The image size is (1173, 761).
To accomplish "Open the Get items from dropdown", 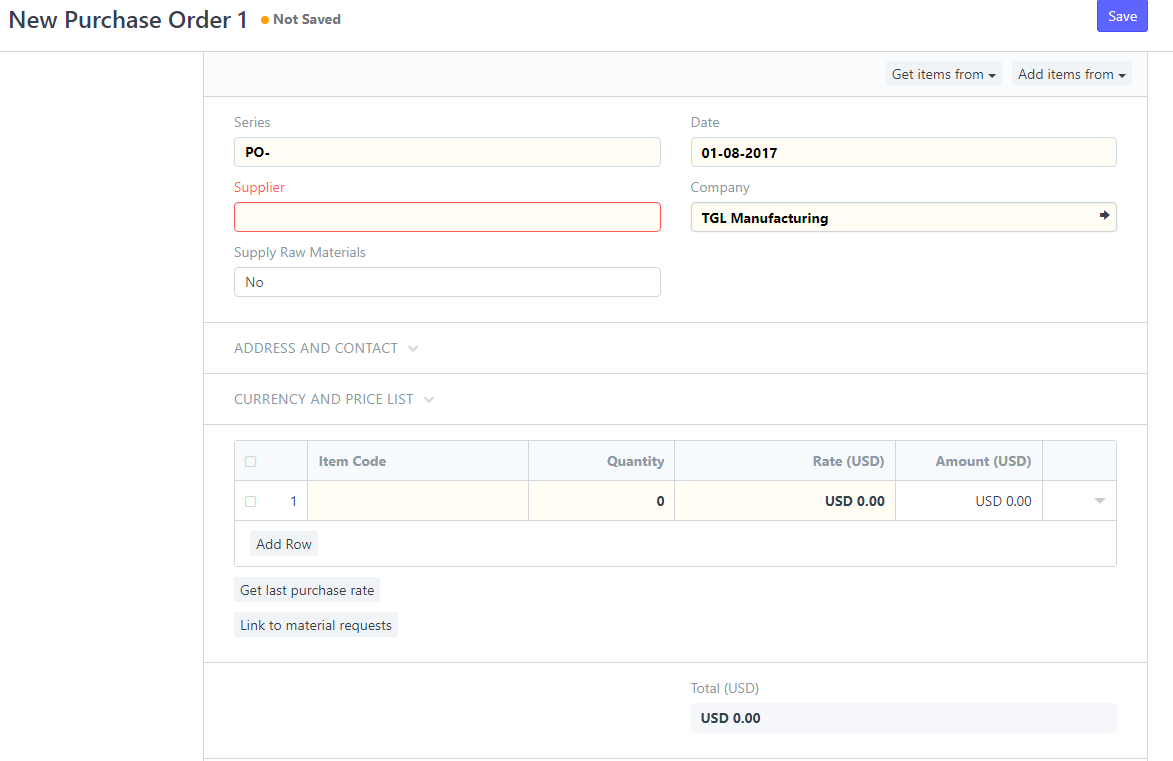I will point(942,73).
